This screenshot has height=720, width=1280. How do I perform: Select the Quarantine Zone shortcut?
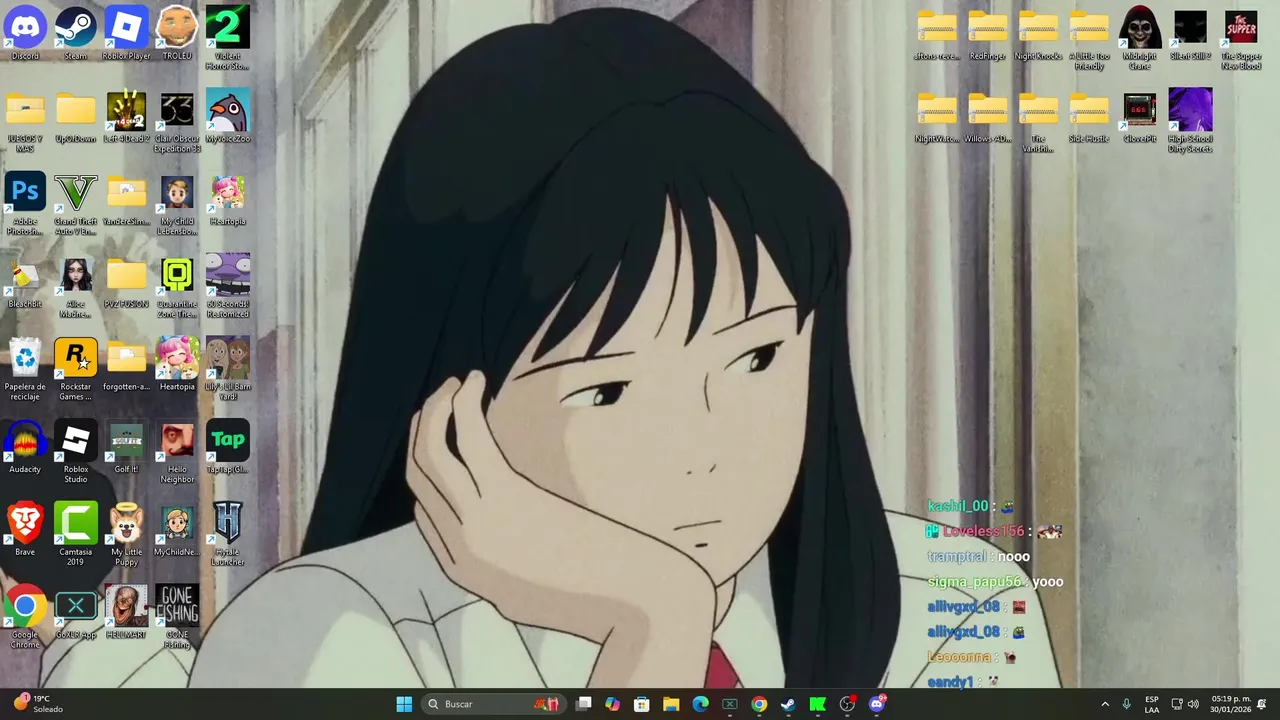[177, 287]
